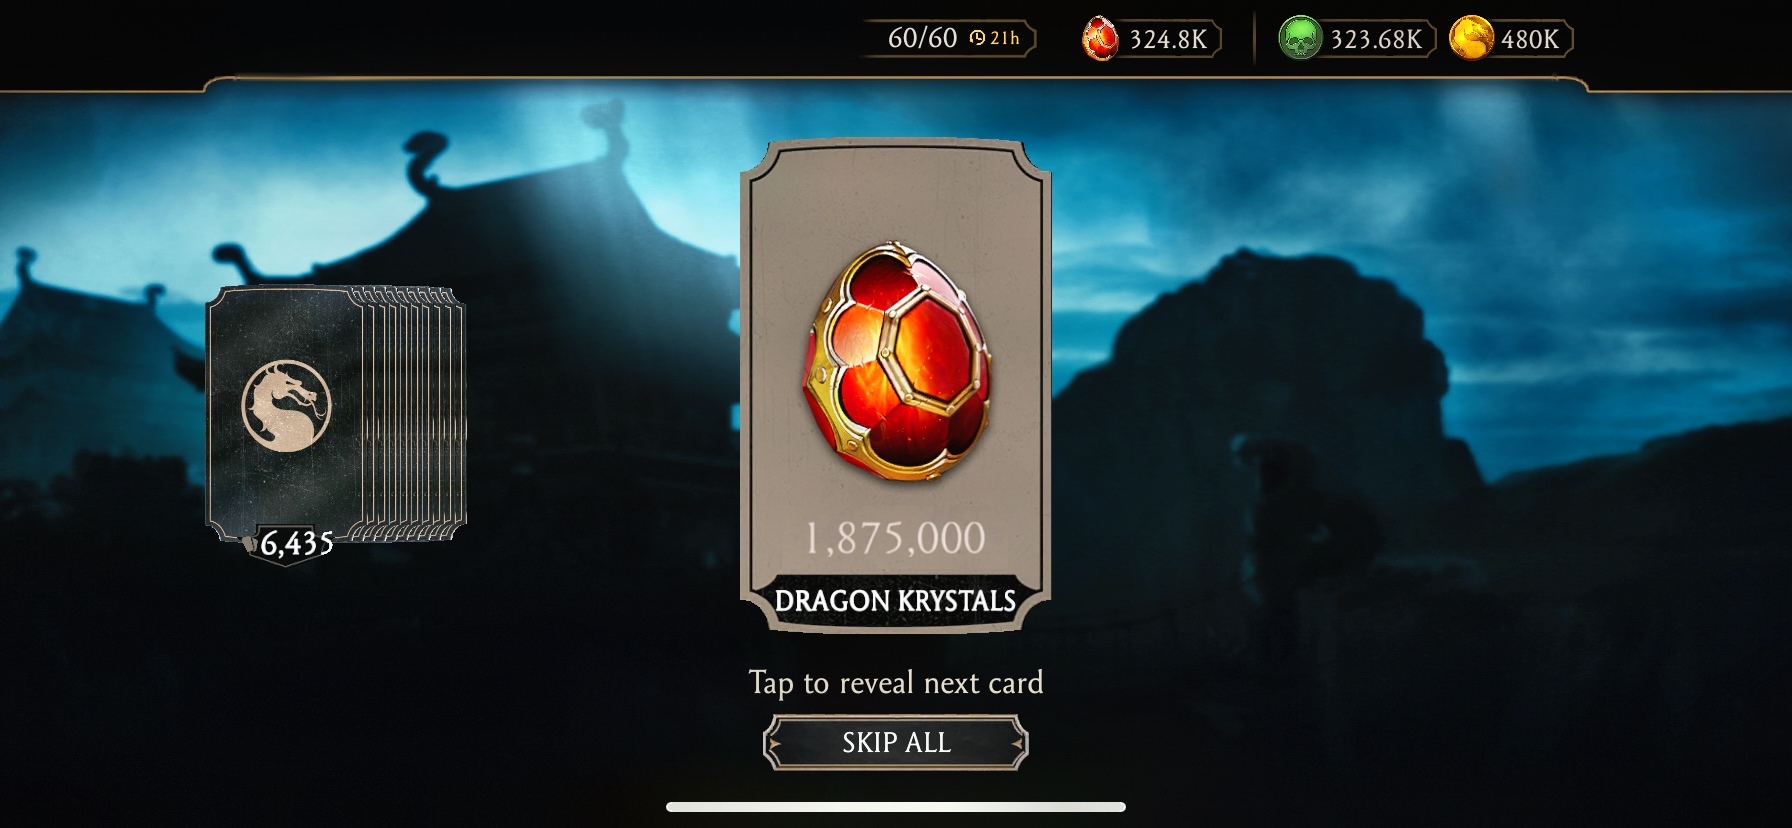
Task: Tap right arrow ornament on Skip All button
Action: coord(1018,743)
